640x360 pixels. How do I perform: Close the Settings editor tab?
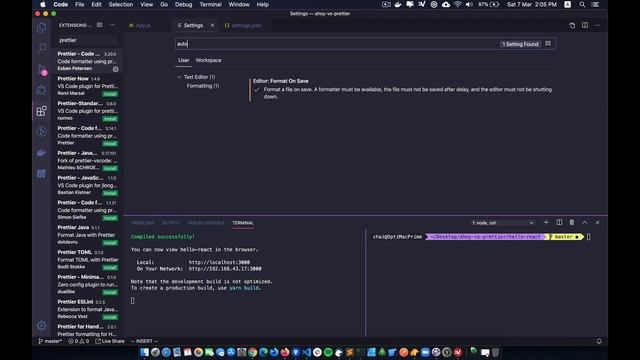tap(212, 25)
